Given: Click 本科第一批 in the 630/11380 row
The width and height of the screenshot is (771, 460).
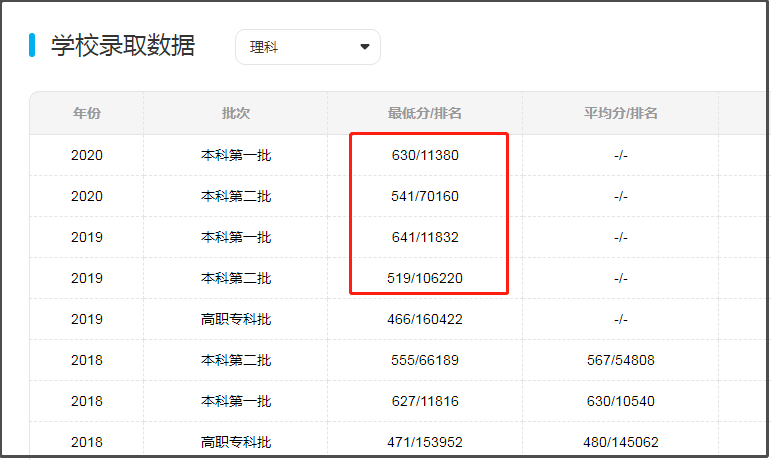Looking at the screenshot, I should coord(236,155).
